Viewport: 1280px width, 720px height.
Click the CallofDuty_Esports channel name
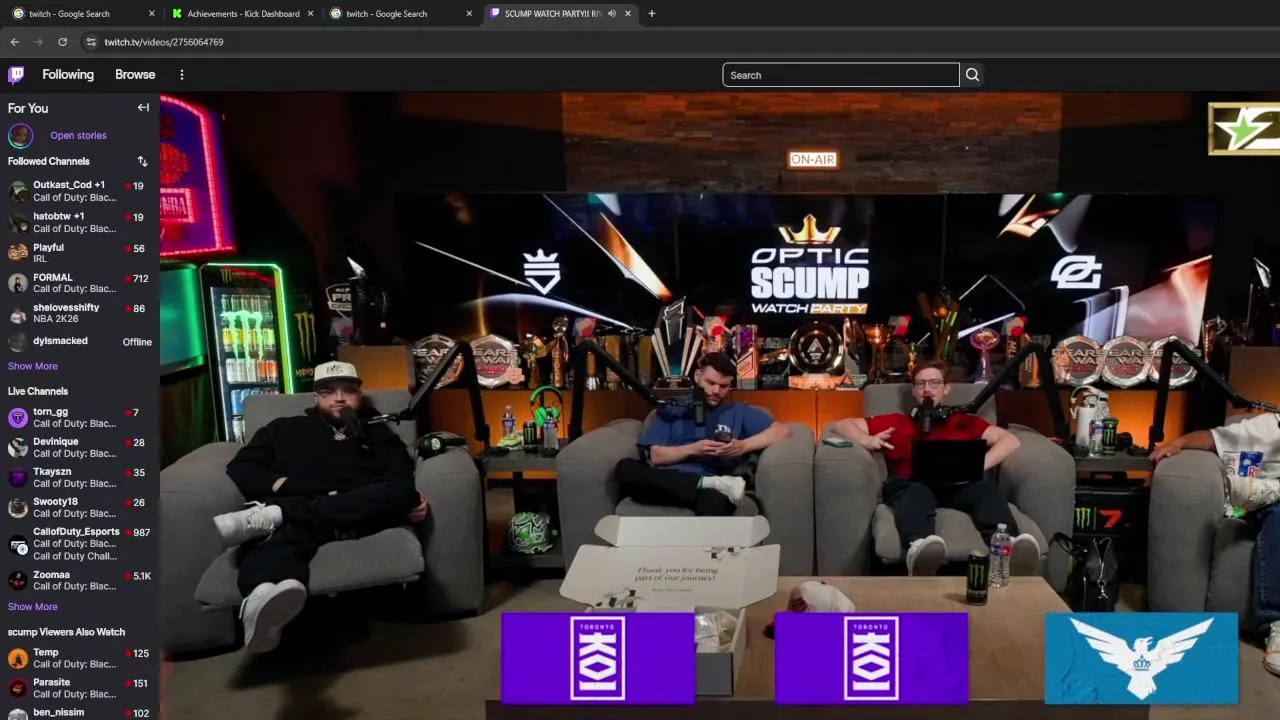(76, 532)
